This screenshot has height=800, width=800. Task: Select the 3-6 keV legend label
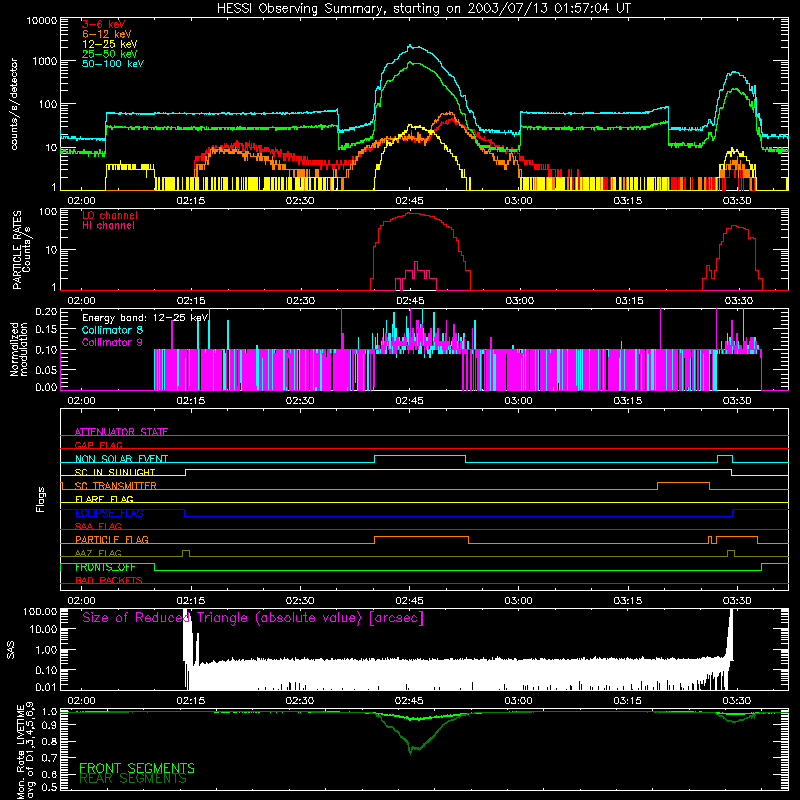tap(104, 24)
